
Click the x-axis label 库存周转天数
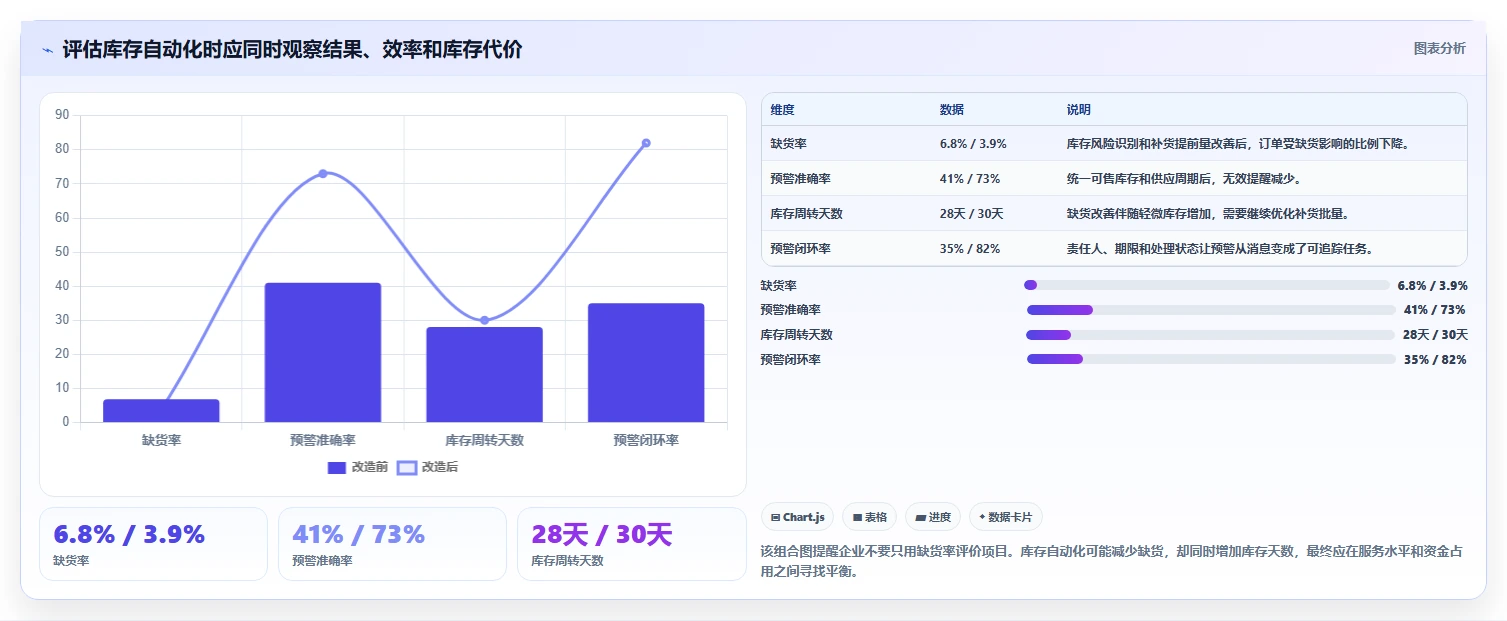pos(484,440)
